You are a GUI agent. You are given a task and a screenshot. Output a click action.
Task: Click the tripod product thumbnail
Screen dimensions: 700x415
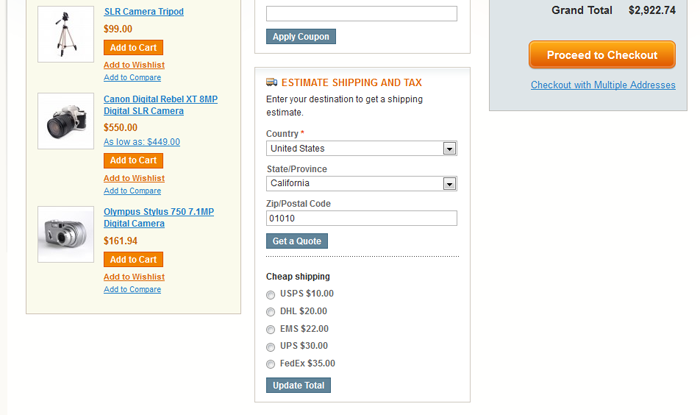point(66,34)
